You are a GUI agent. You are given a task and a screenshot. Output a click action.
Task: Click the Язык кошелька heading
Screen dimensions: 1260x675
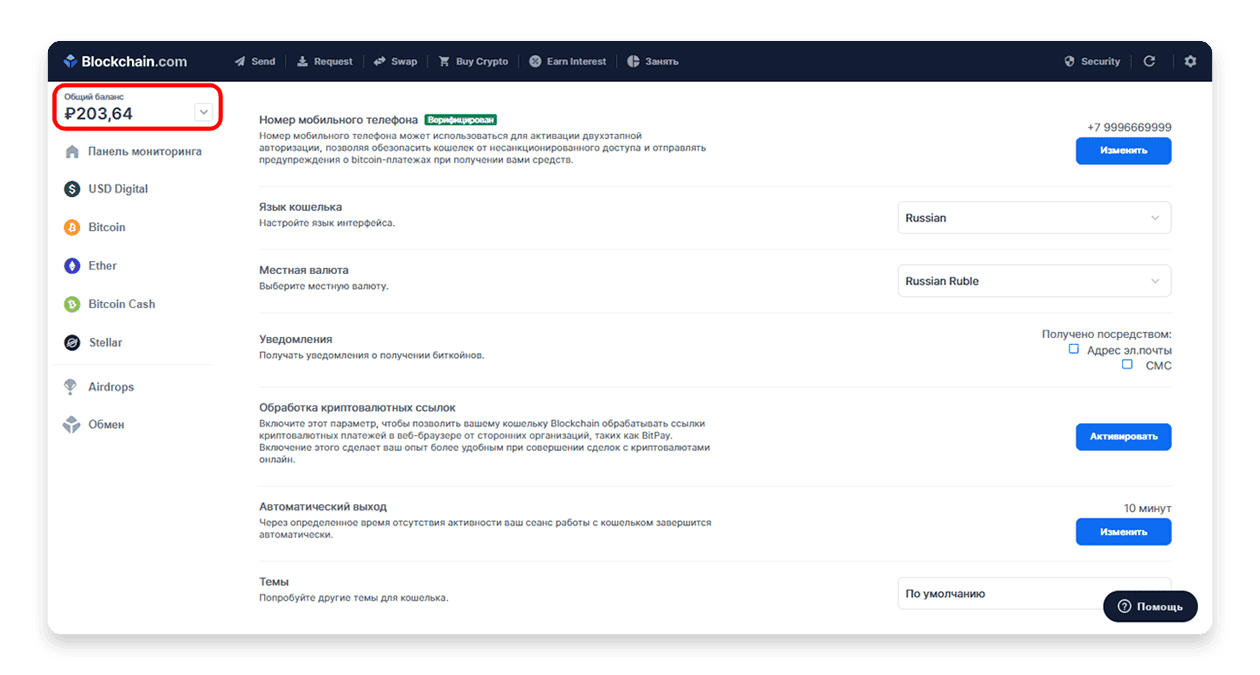tap(300, 207)
